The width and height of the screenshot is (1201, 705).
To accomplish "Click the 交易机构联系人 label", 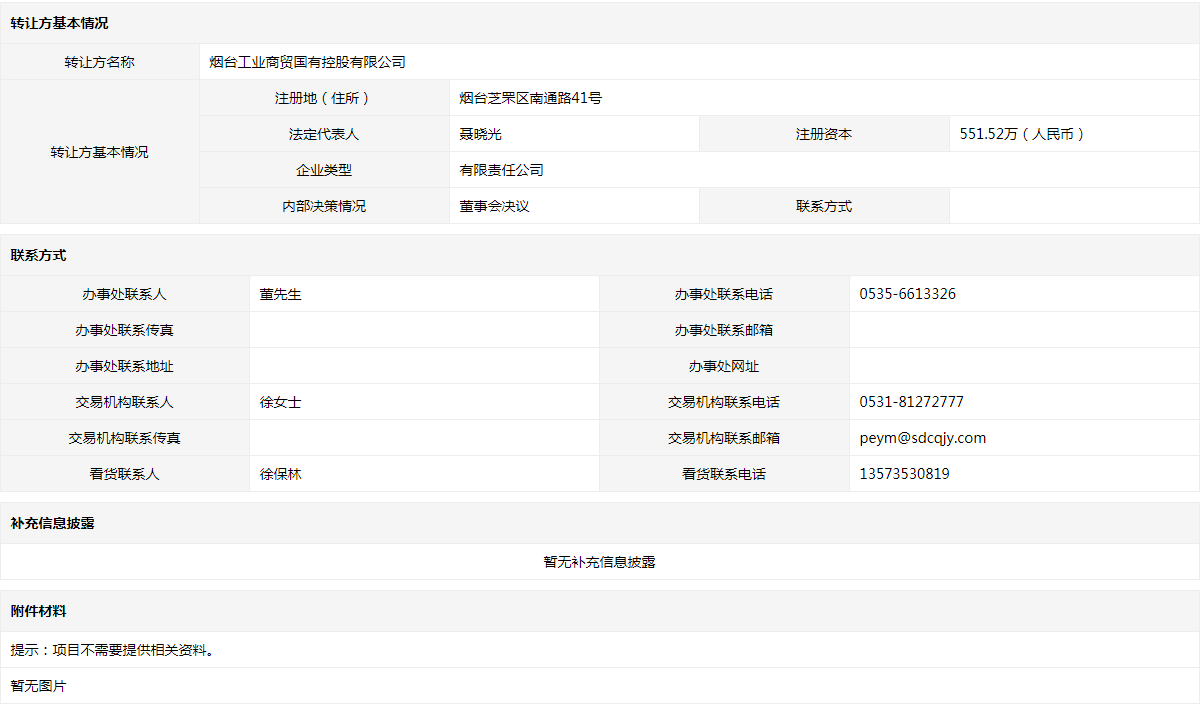I will click(125, 402).
